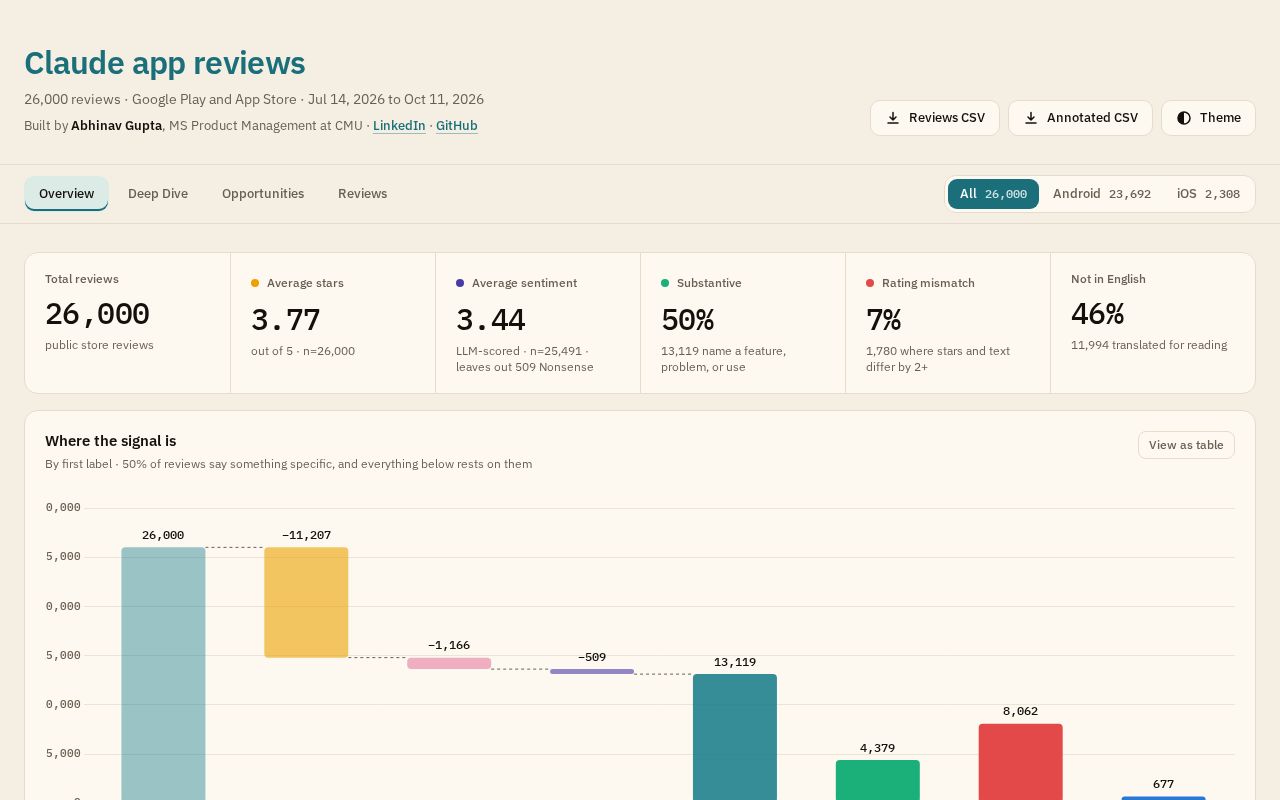Open the LinkedIn link
The image size is (1280, 800).
pyautogui.click(x=399, y=126)
